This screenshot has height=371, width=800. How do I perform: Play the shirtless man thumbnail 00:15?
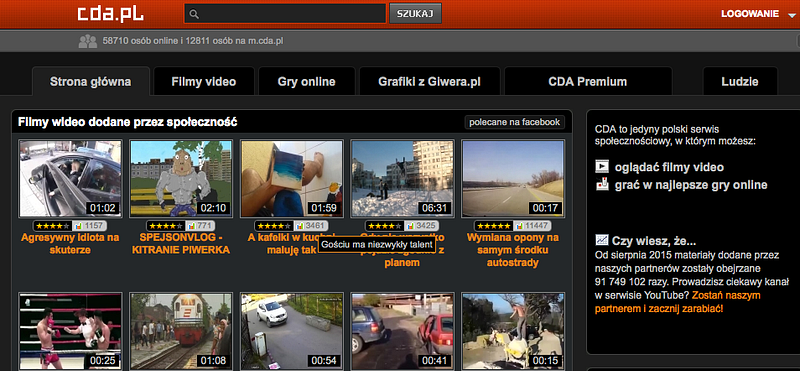click(x=513, y=331)
